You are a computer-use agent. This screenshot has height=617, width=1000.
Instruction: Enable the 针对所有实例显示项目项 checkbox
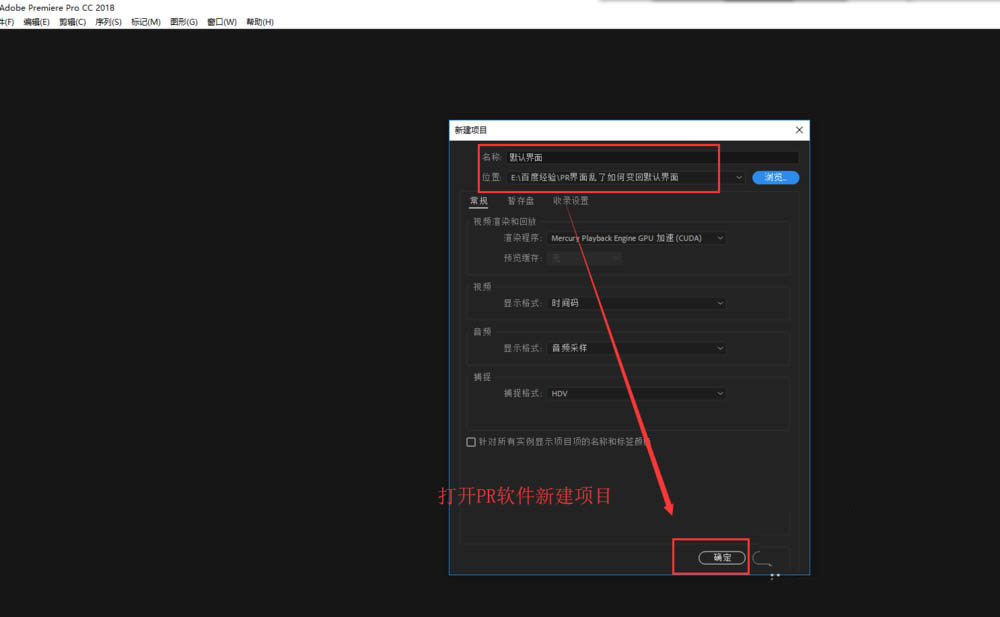471,441
